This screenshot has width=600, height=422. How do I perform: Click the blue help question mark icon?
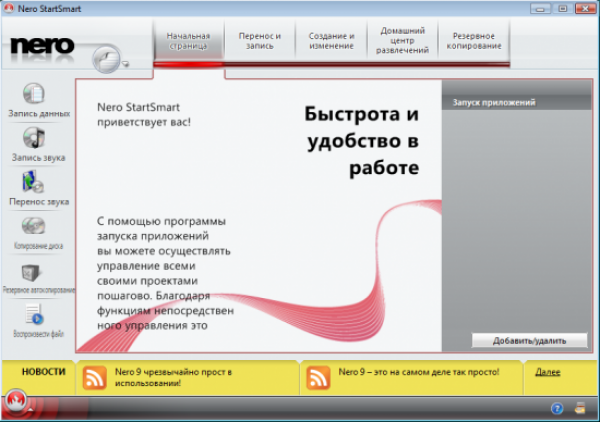557,409
